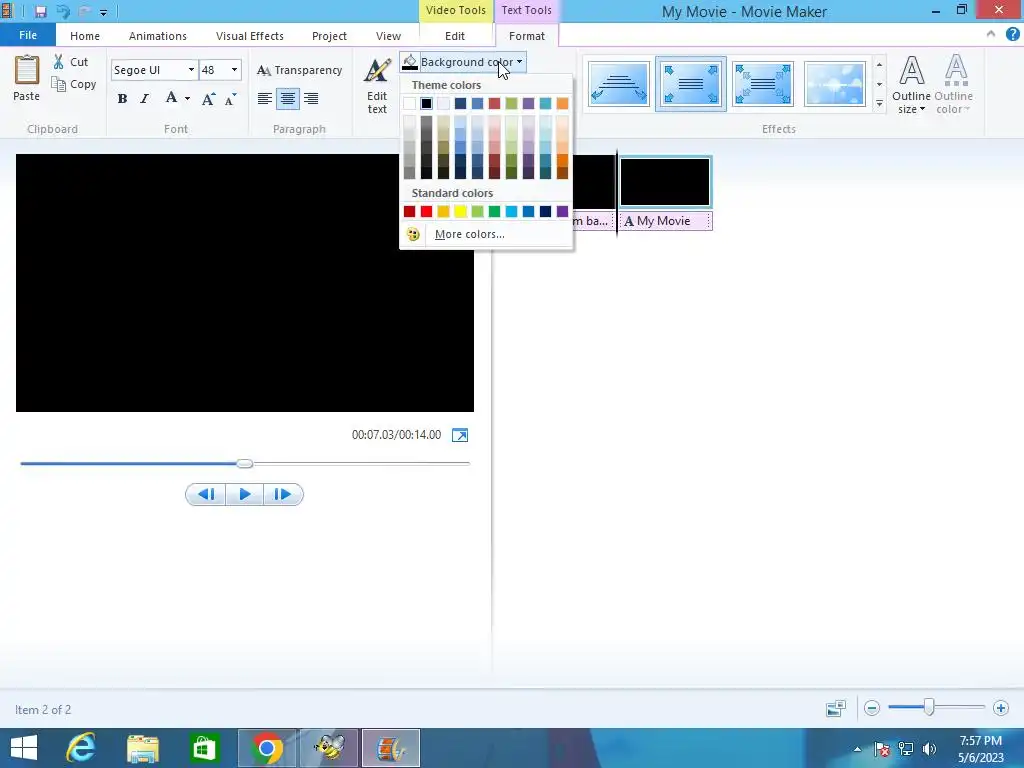This screenshot has width=1024, height=768.
Task: Paste from the clipboard
Action: tap(27, 78)
